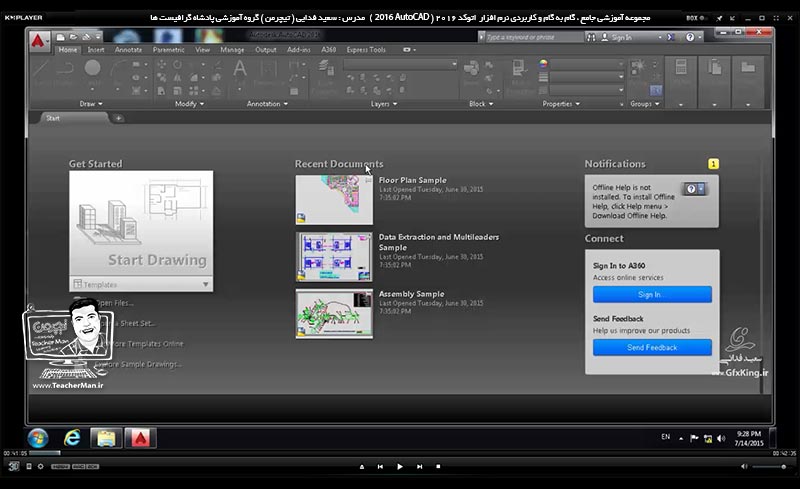
Task: Click the Autodesk Exchange X icon
Action: point(671,37)
